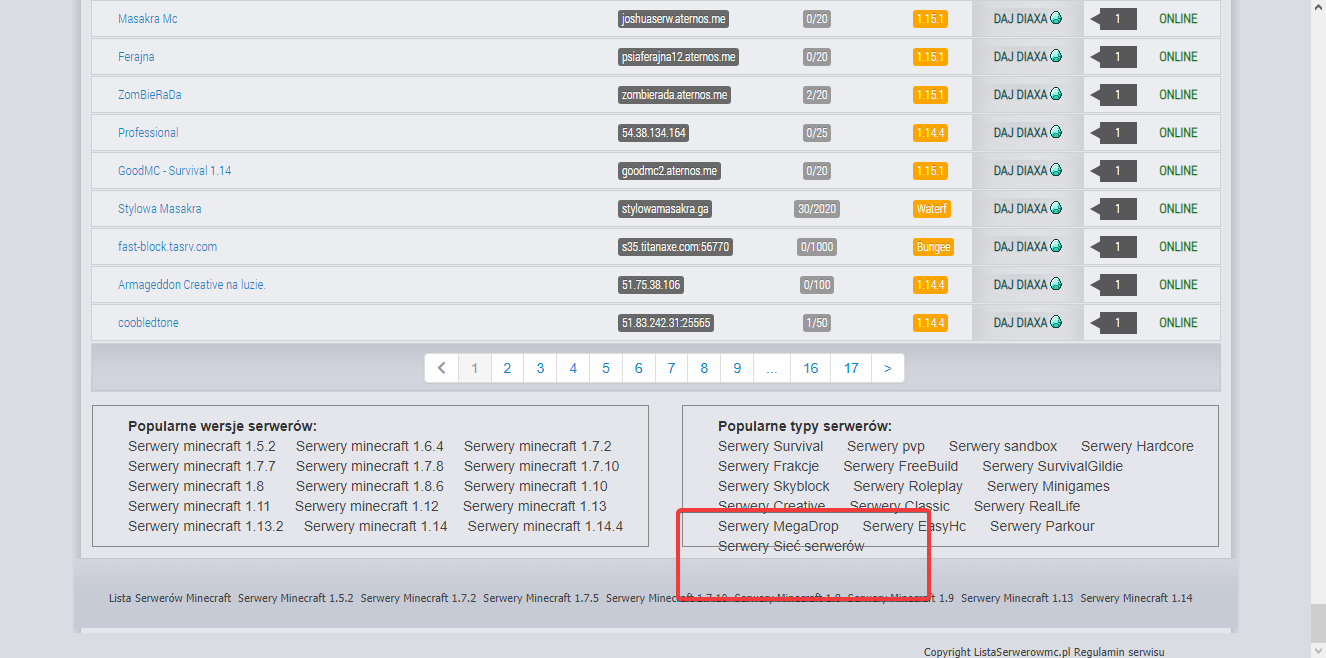Click the diamond icon in coobledtone row

(x=1056, y=322)
